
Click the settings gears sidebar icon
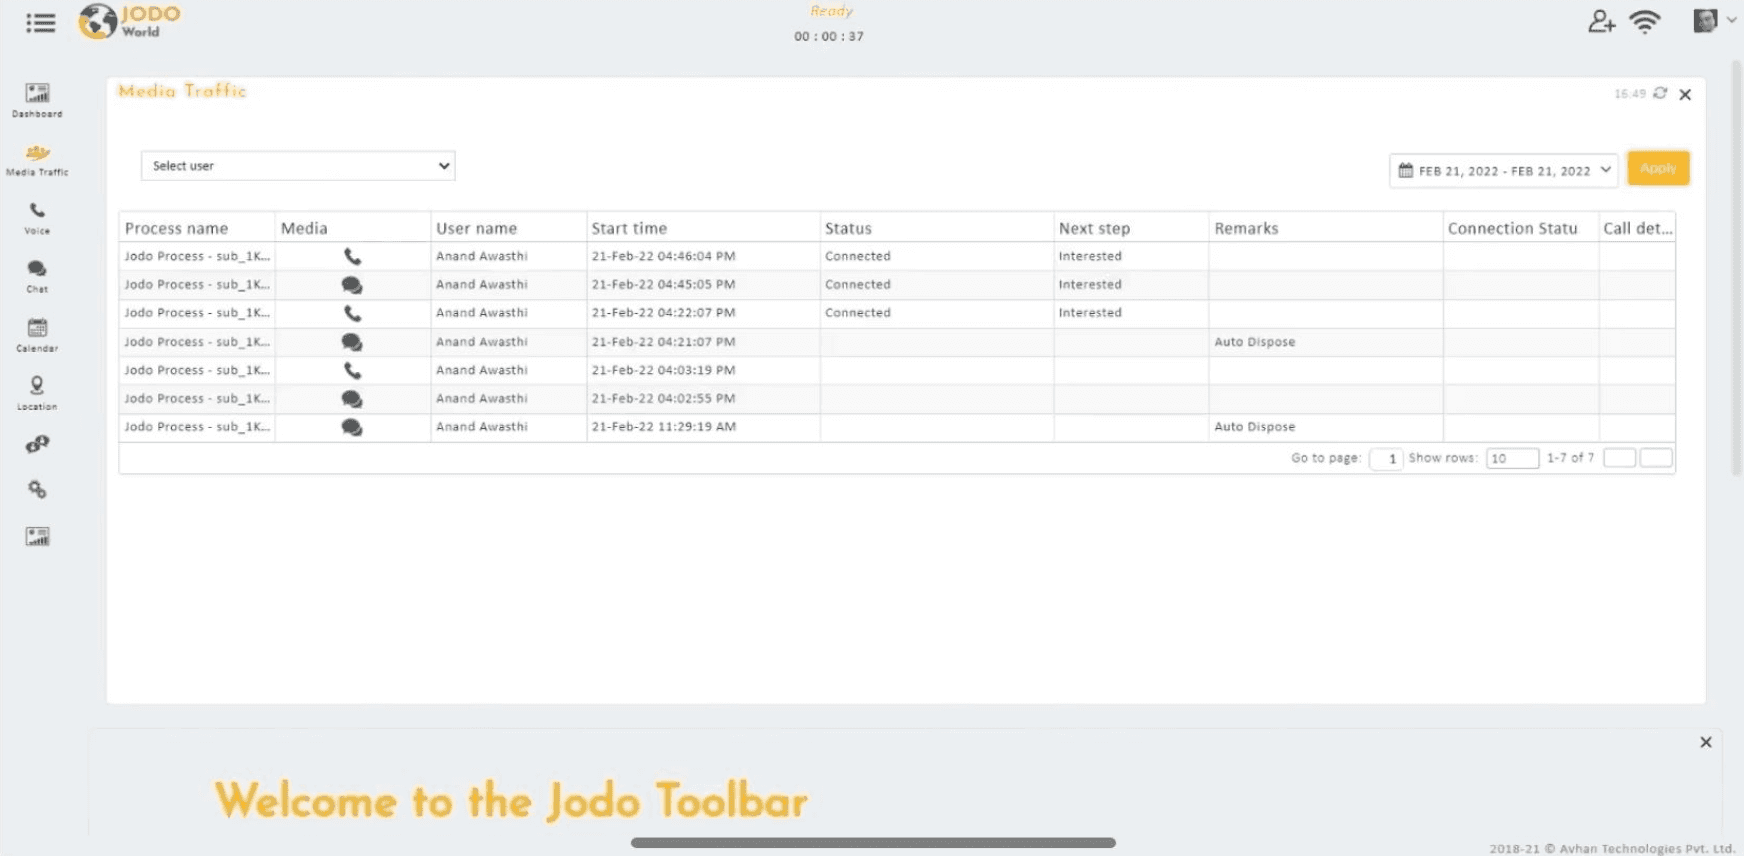click(x=37, y=490)
